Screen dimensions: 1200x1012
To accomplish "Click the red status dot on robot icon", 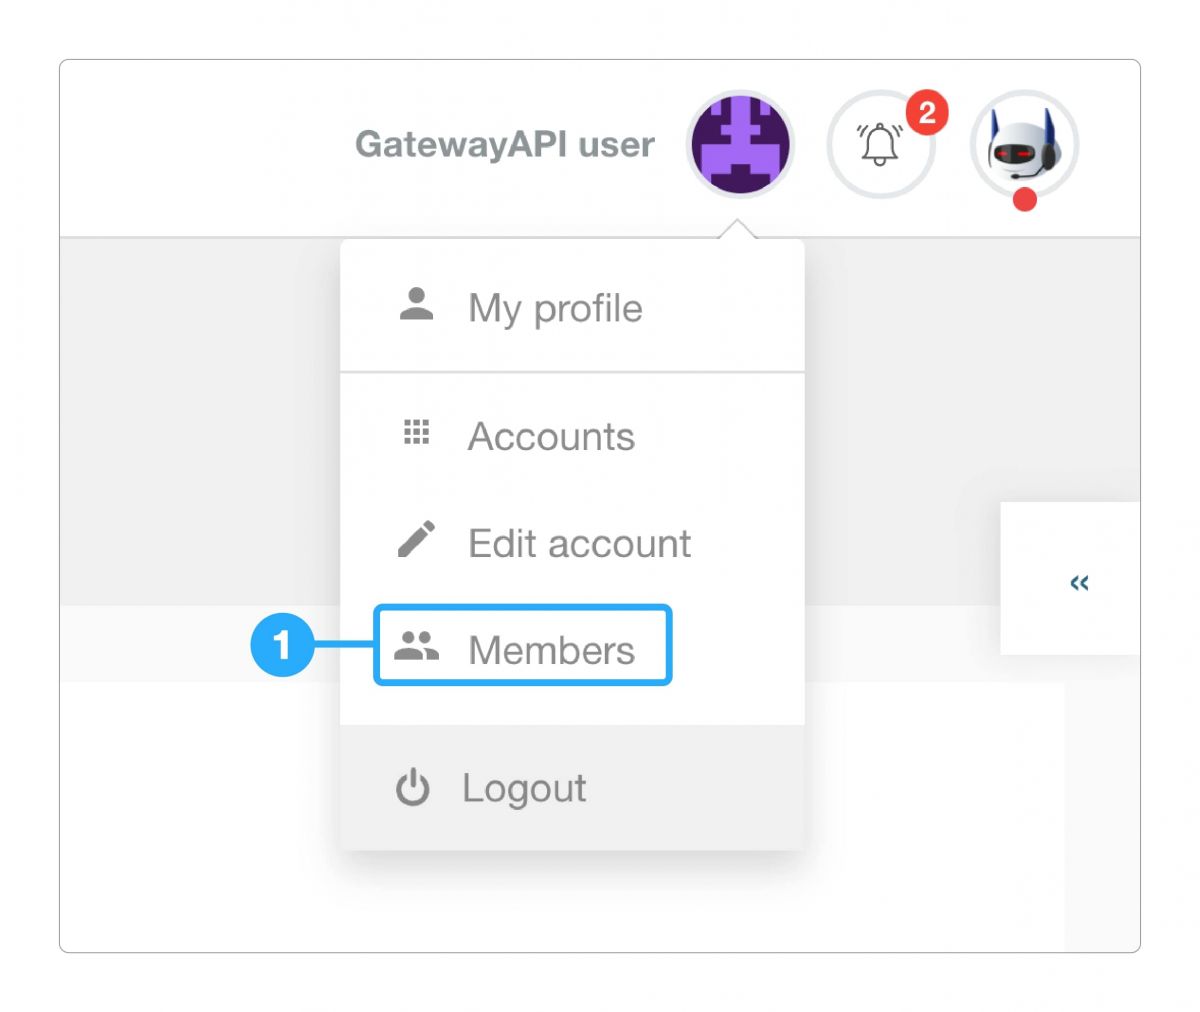I will pyautogui.click(x=1024, y=198).
